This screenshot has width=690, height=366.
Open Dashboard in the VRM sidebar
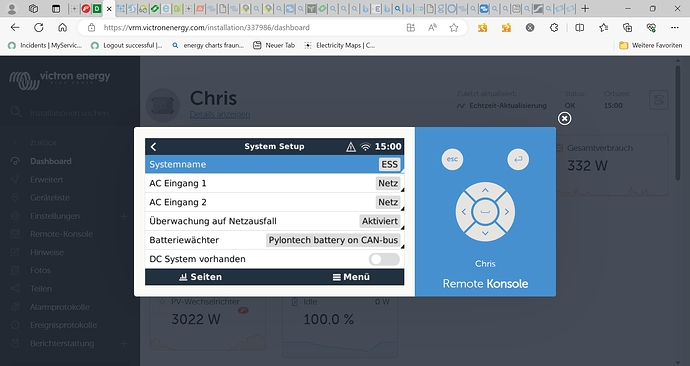tap(51, 161)
